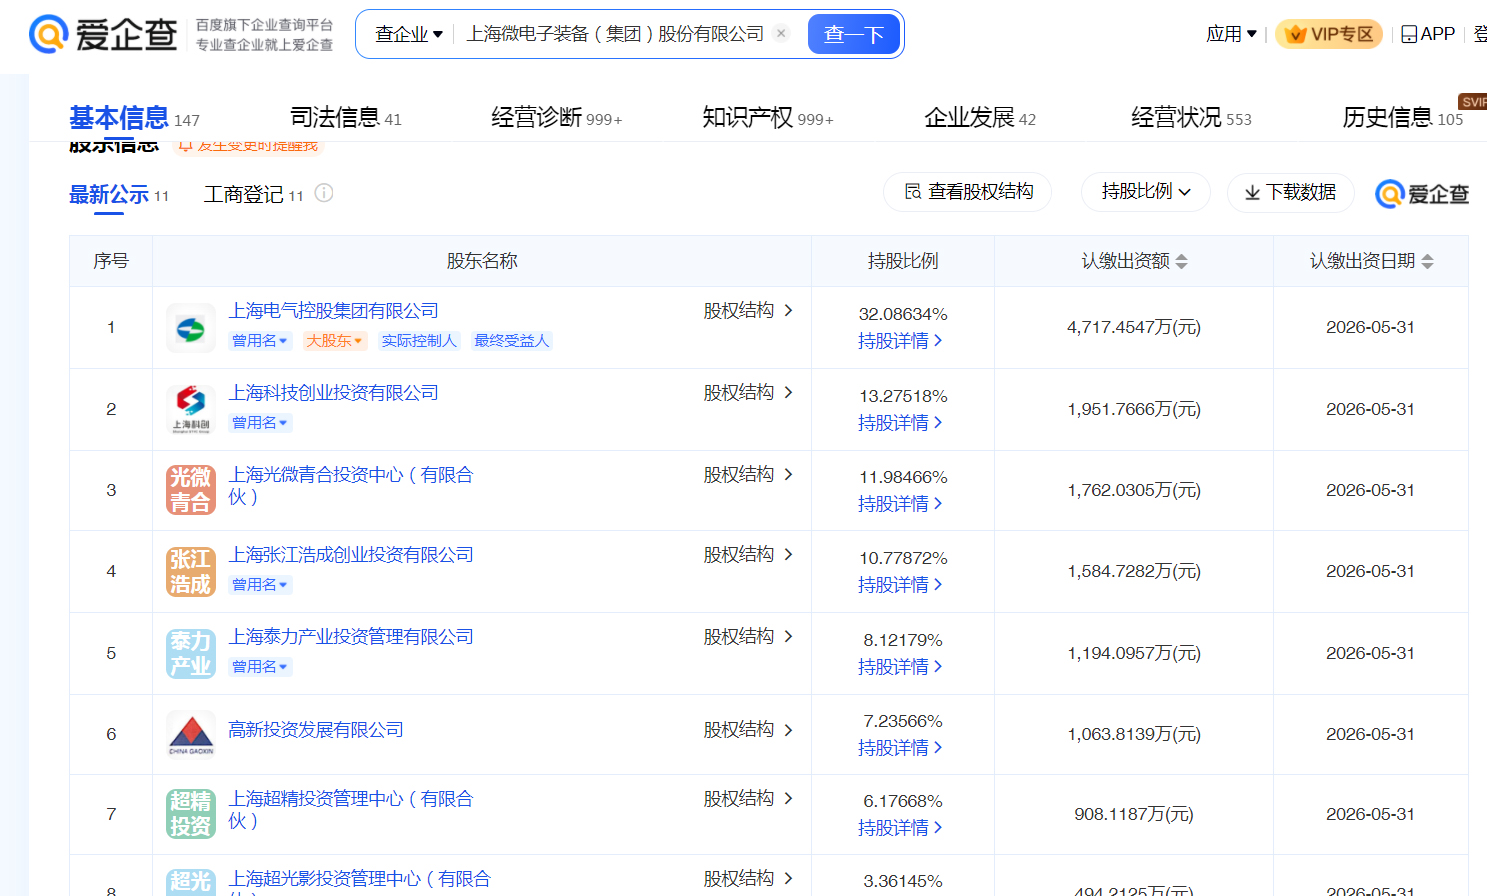
Task: Open 持股详情 under 8.12179%
Action: click(x=900, y=667)
